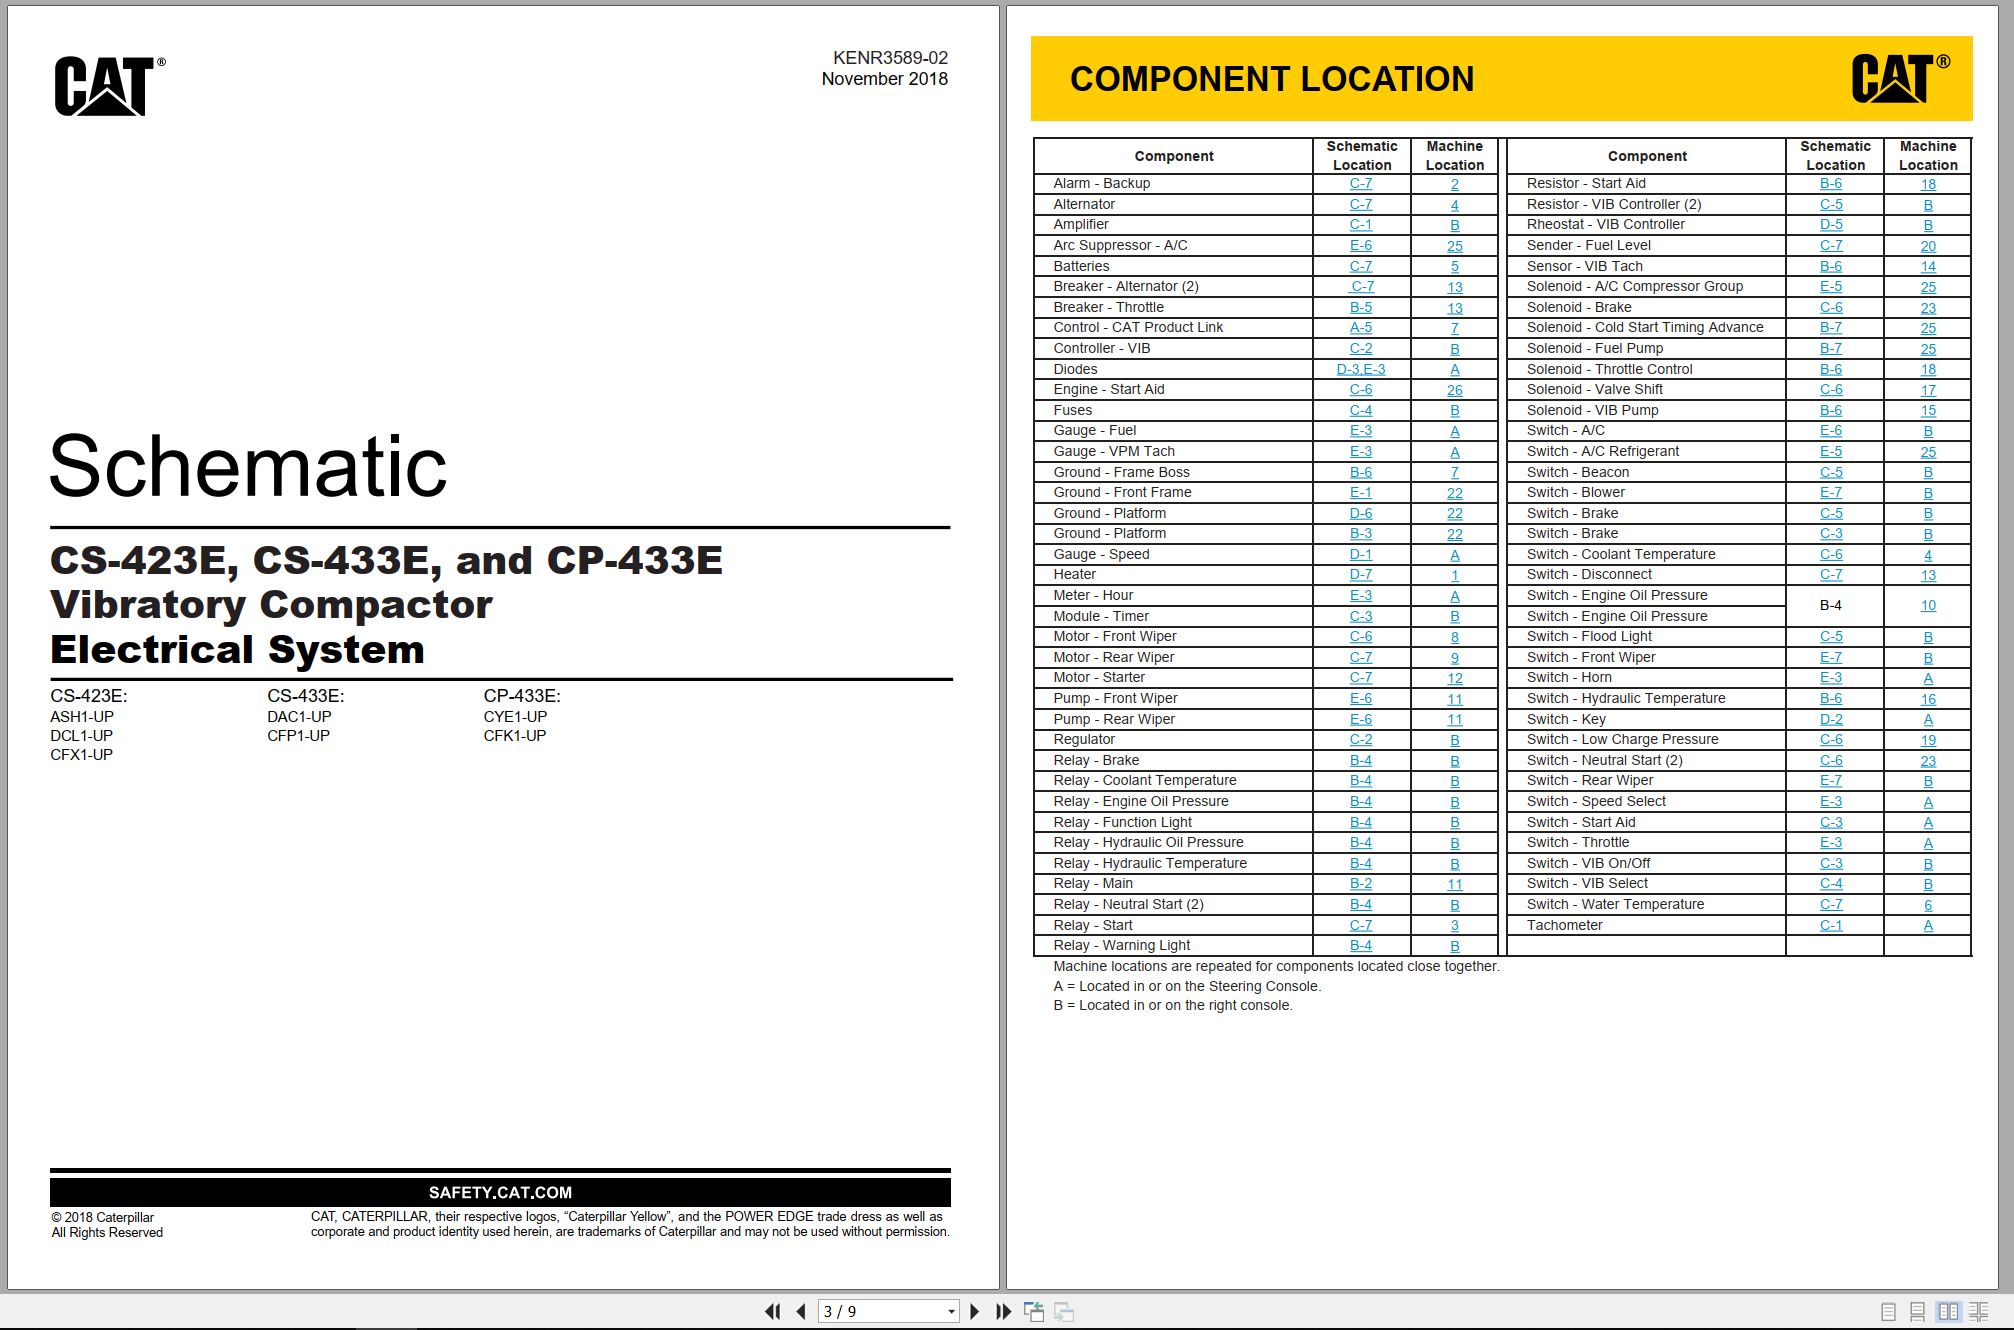Select the 'CYE1-UP' serial prefix text
This screenshot has width=2014, height=1330.
(515, 716)
